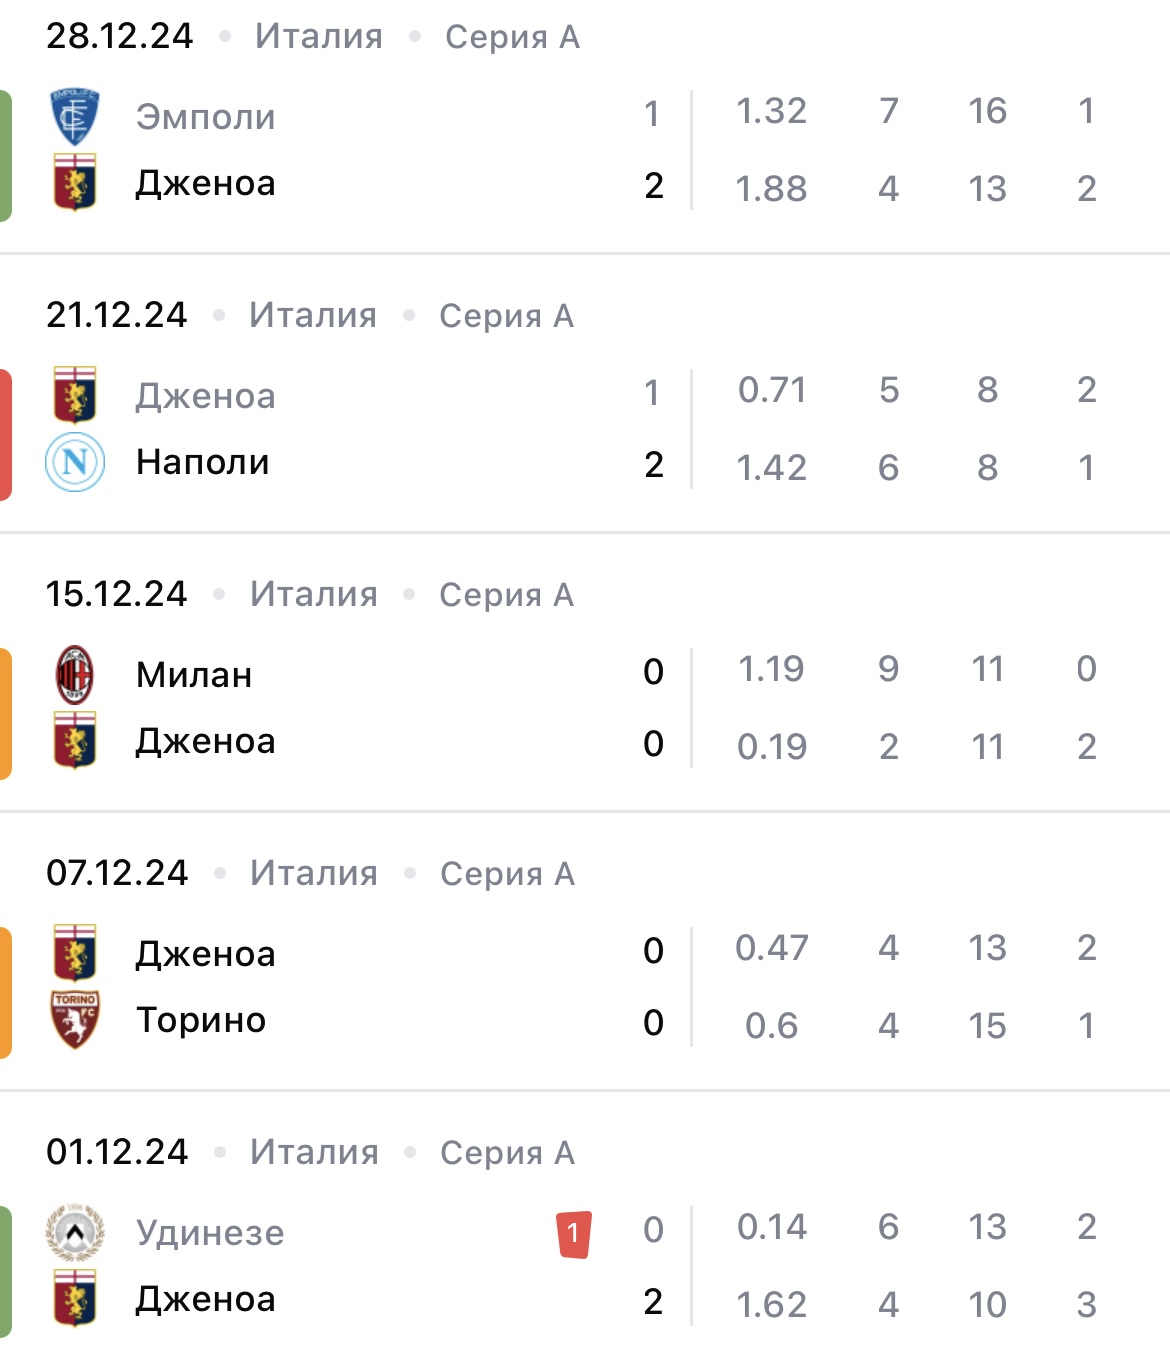The height and width of the screenshot is (1355, 1170).
Task: Click Genoa crest in Napoli match
Action: (75, 396)
